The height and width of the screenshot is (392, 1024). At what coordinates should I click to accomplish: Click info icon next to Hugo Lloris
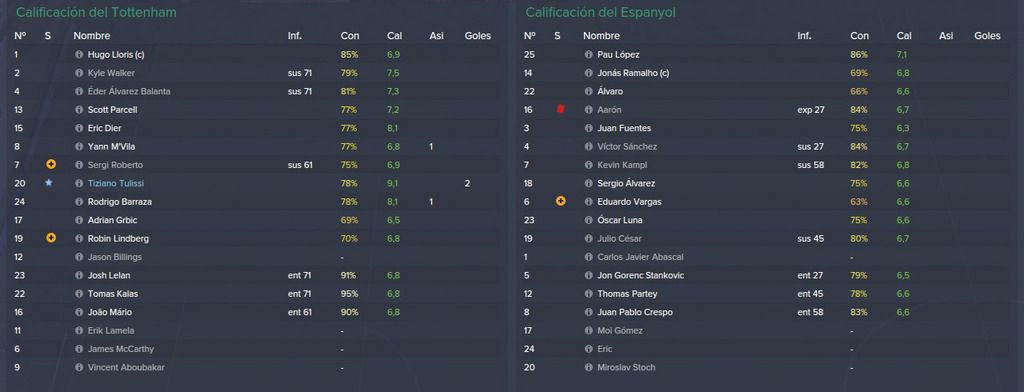79,55
